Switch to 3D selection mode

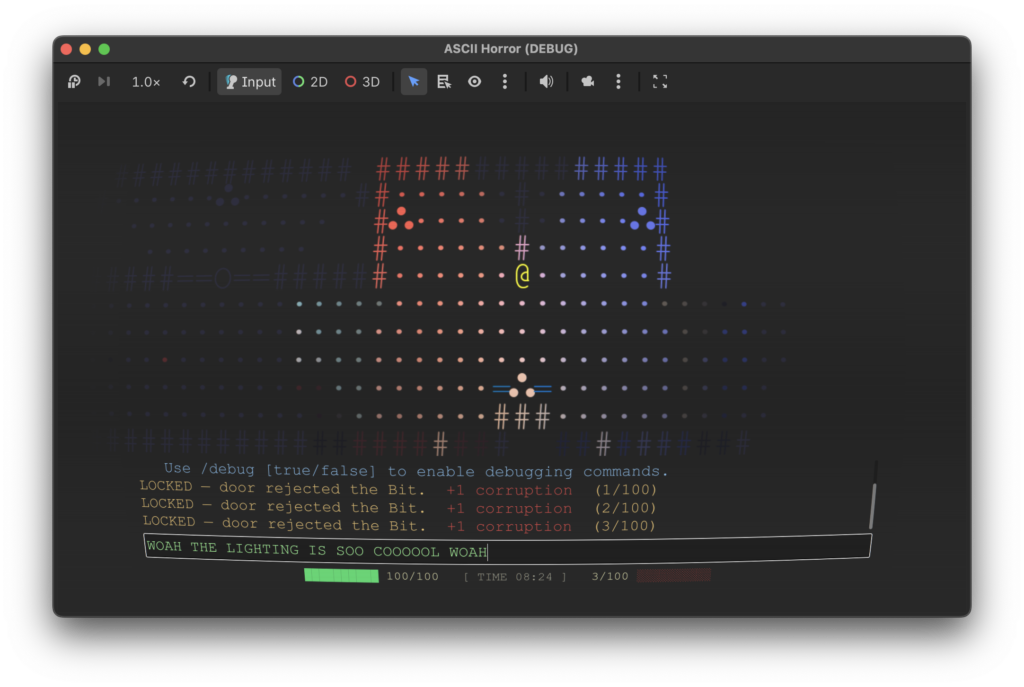pos(362,82)
